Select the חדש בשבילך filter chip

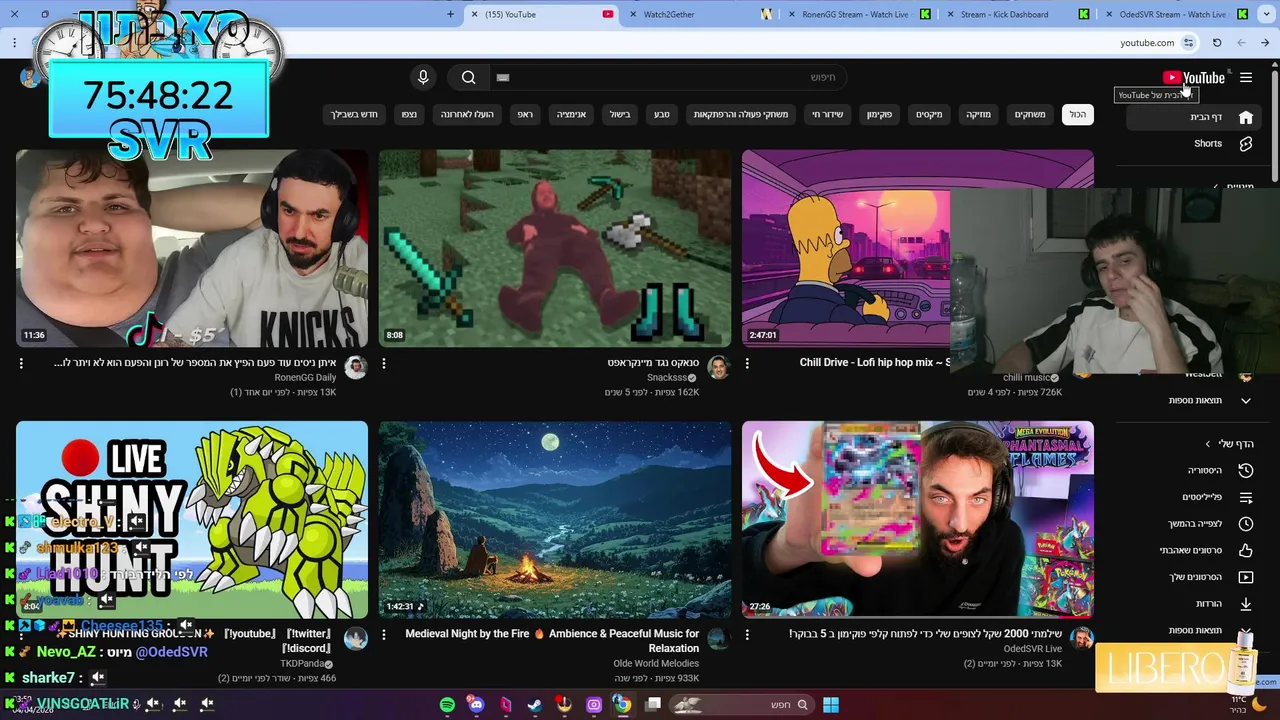pyautogui.click(x=355, y=114)
